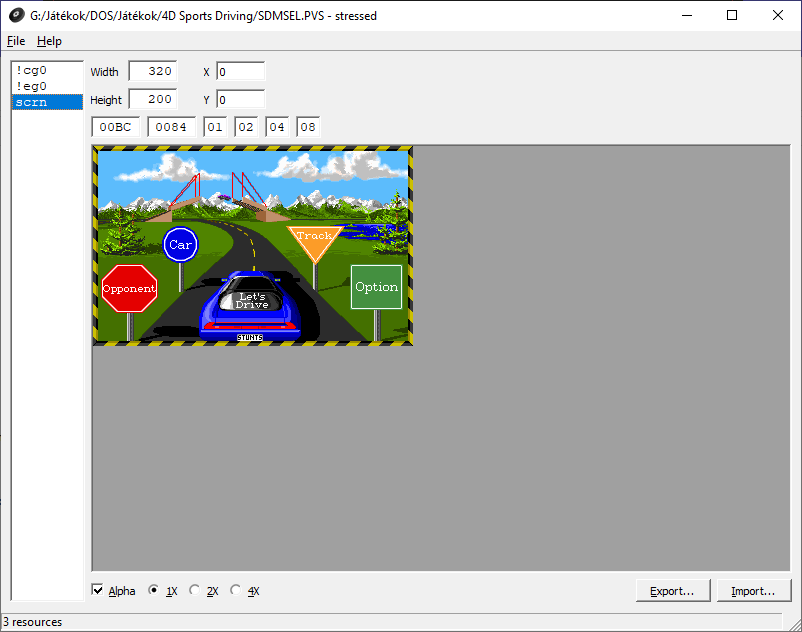Minimize the stressed window
802x632 pixels.
click(x=687, y=15)
